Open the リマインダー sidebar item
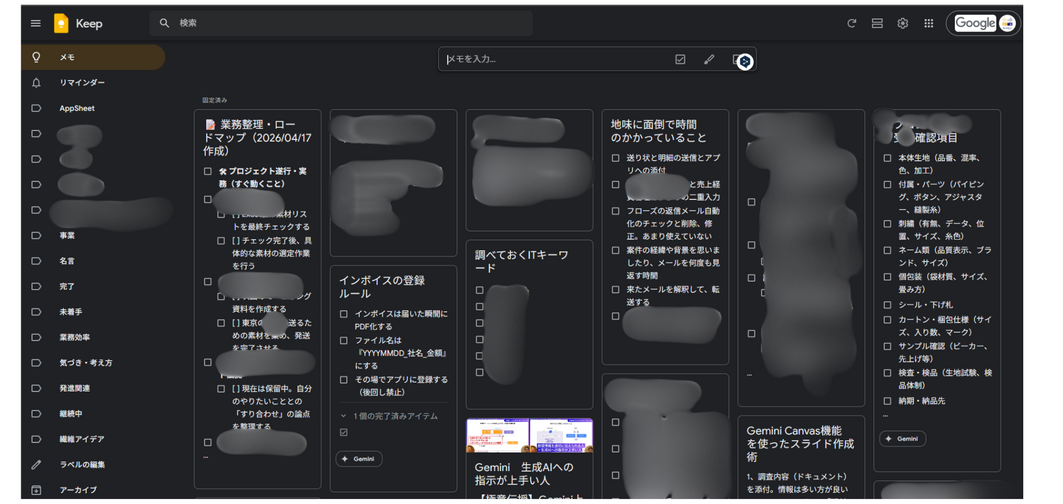The height and width of the screenshot is (504, 1063). click(x=82, y=83)
